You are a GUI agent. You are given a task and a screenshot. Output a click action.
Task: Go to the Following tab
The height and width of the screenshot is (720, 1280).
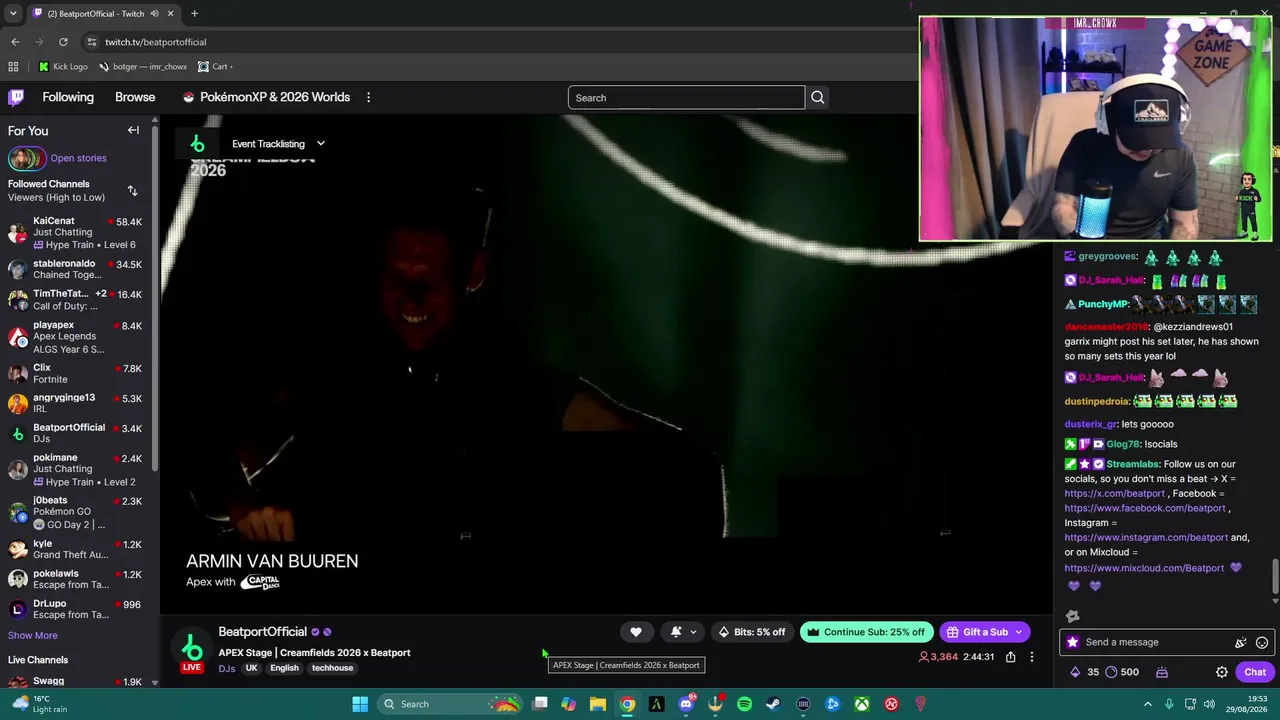[68, 97]
